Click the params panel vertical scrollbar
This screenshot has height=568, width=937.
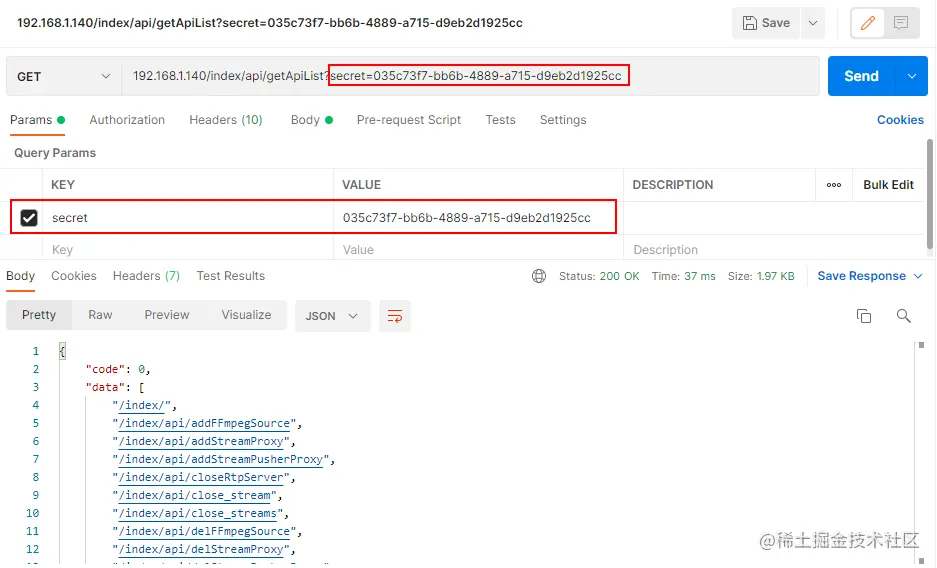click(929, 195)
